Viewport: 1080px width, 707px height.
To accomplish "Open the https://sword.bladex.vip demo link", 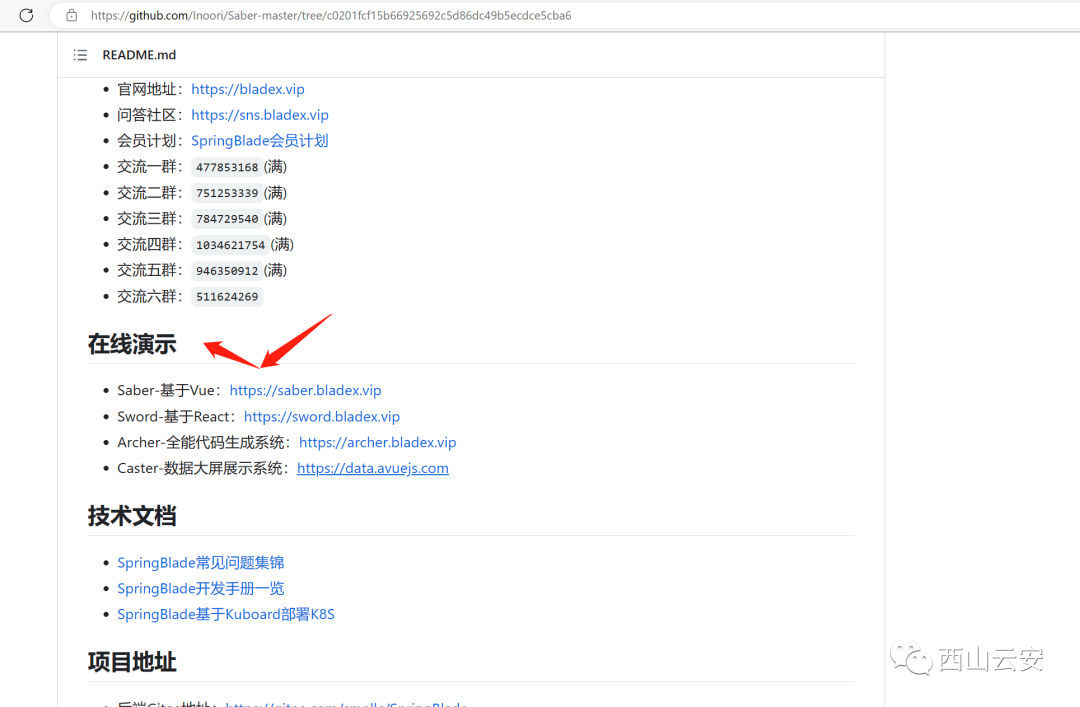I will click(322, 416).
